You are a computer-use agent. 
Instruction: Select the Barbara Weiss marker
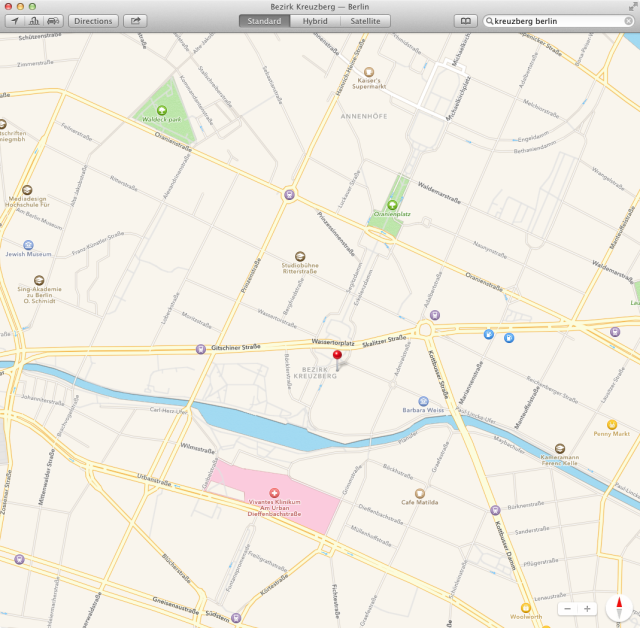click(424, 401)
